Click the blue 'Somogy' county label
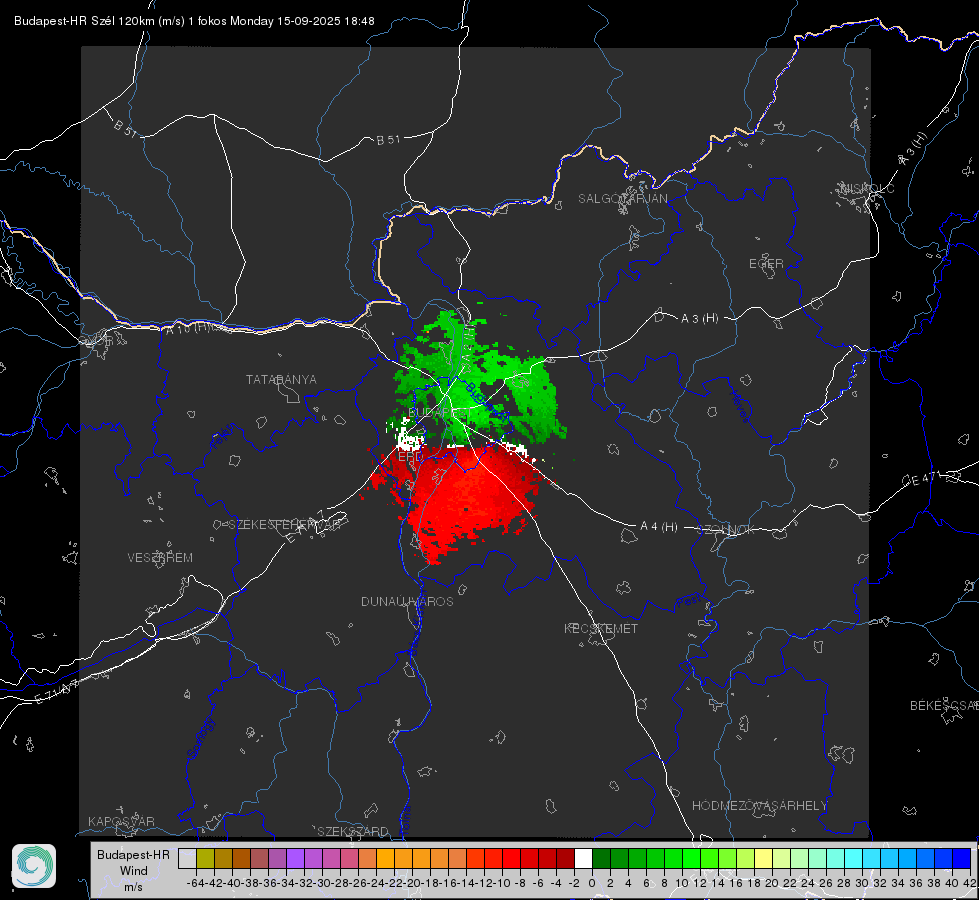This screenshot has height=900, width=979. point(200,738)
